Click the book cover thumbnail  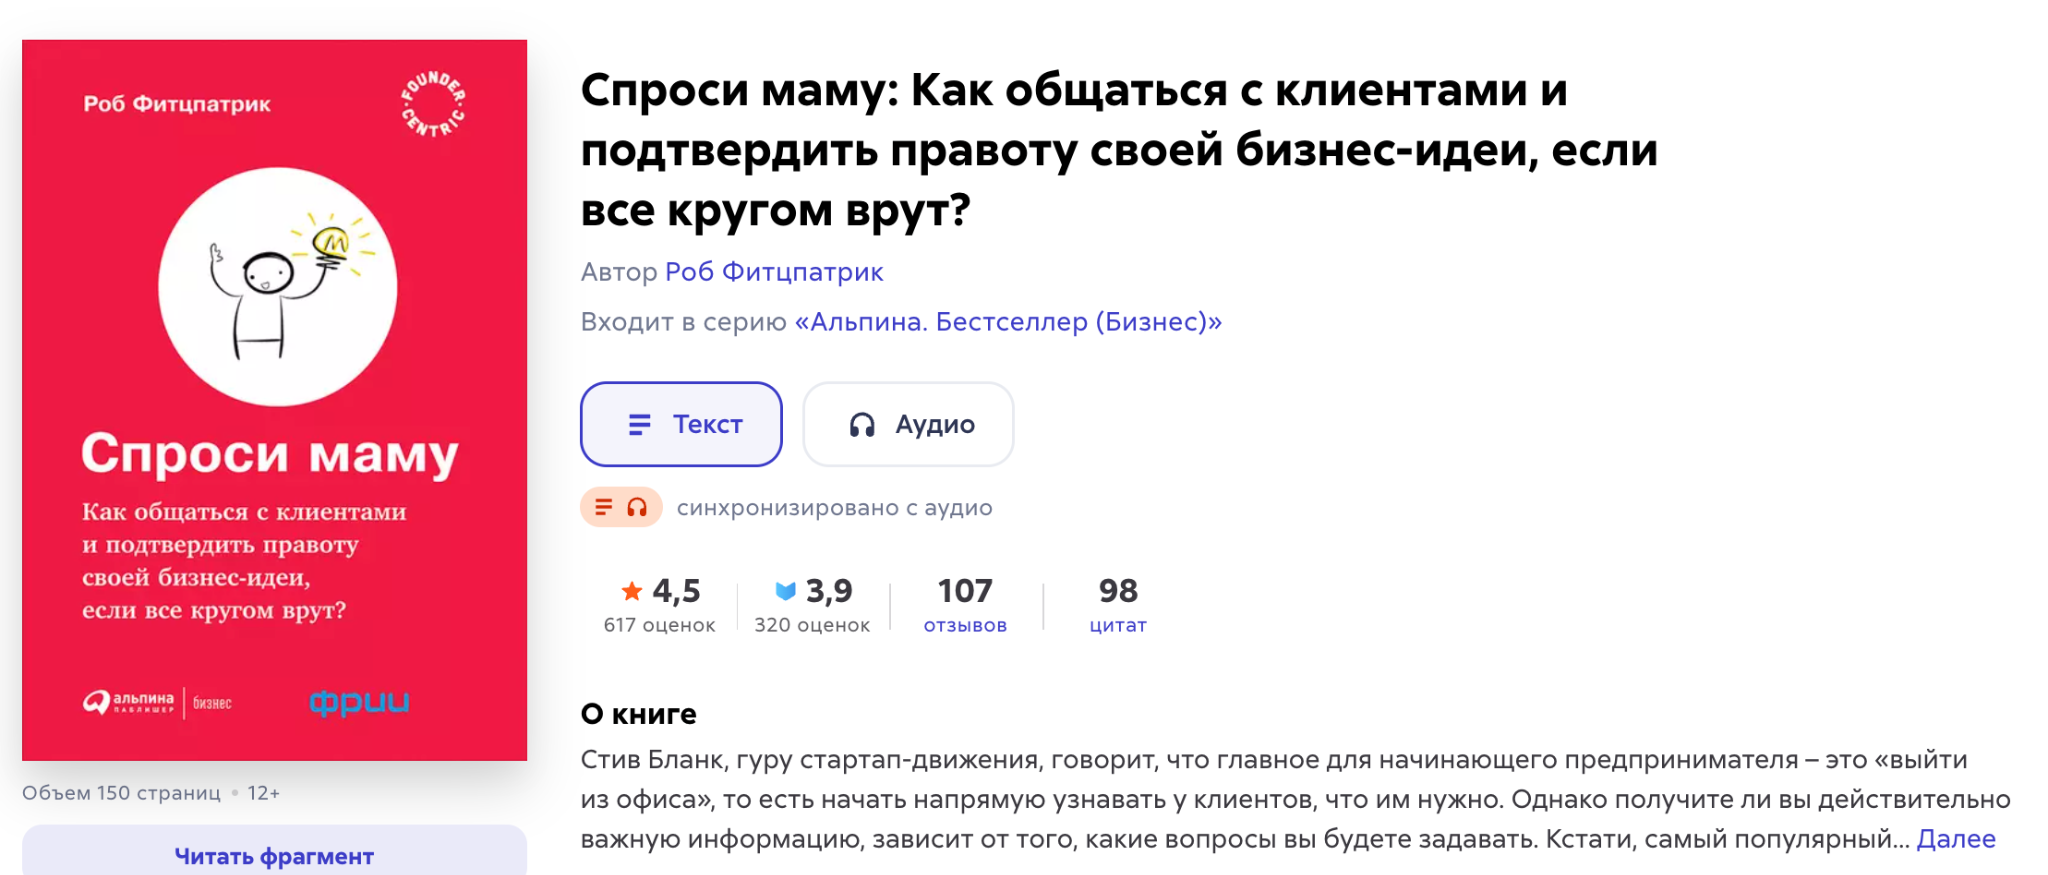(274, 400)
